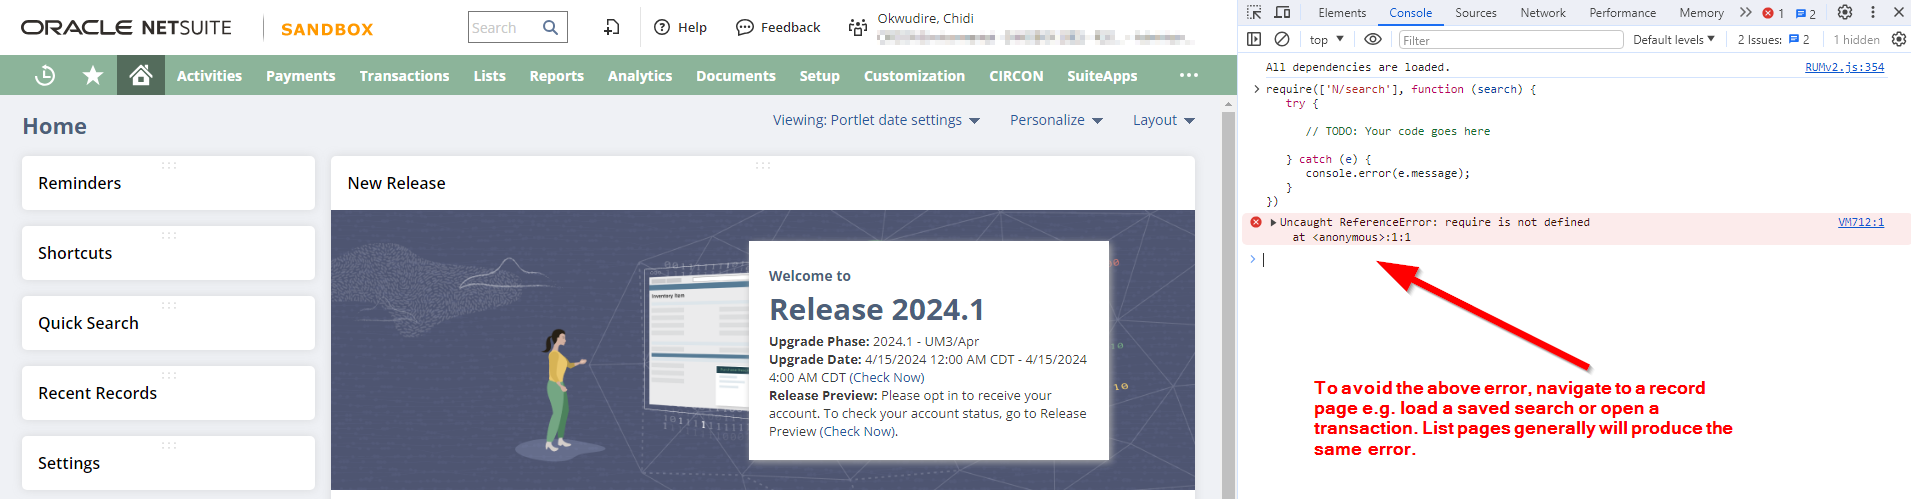
Task: Close the DevTools panel
Action: click(1899, 12)
